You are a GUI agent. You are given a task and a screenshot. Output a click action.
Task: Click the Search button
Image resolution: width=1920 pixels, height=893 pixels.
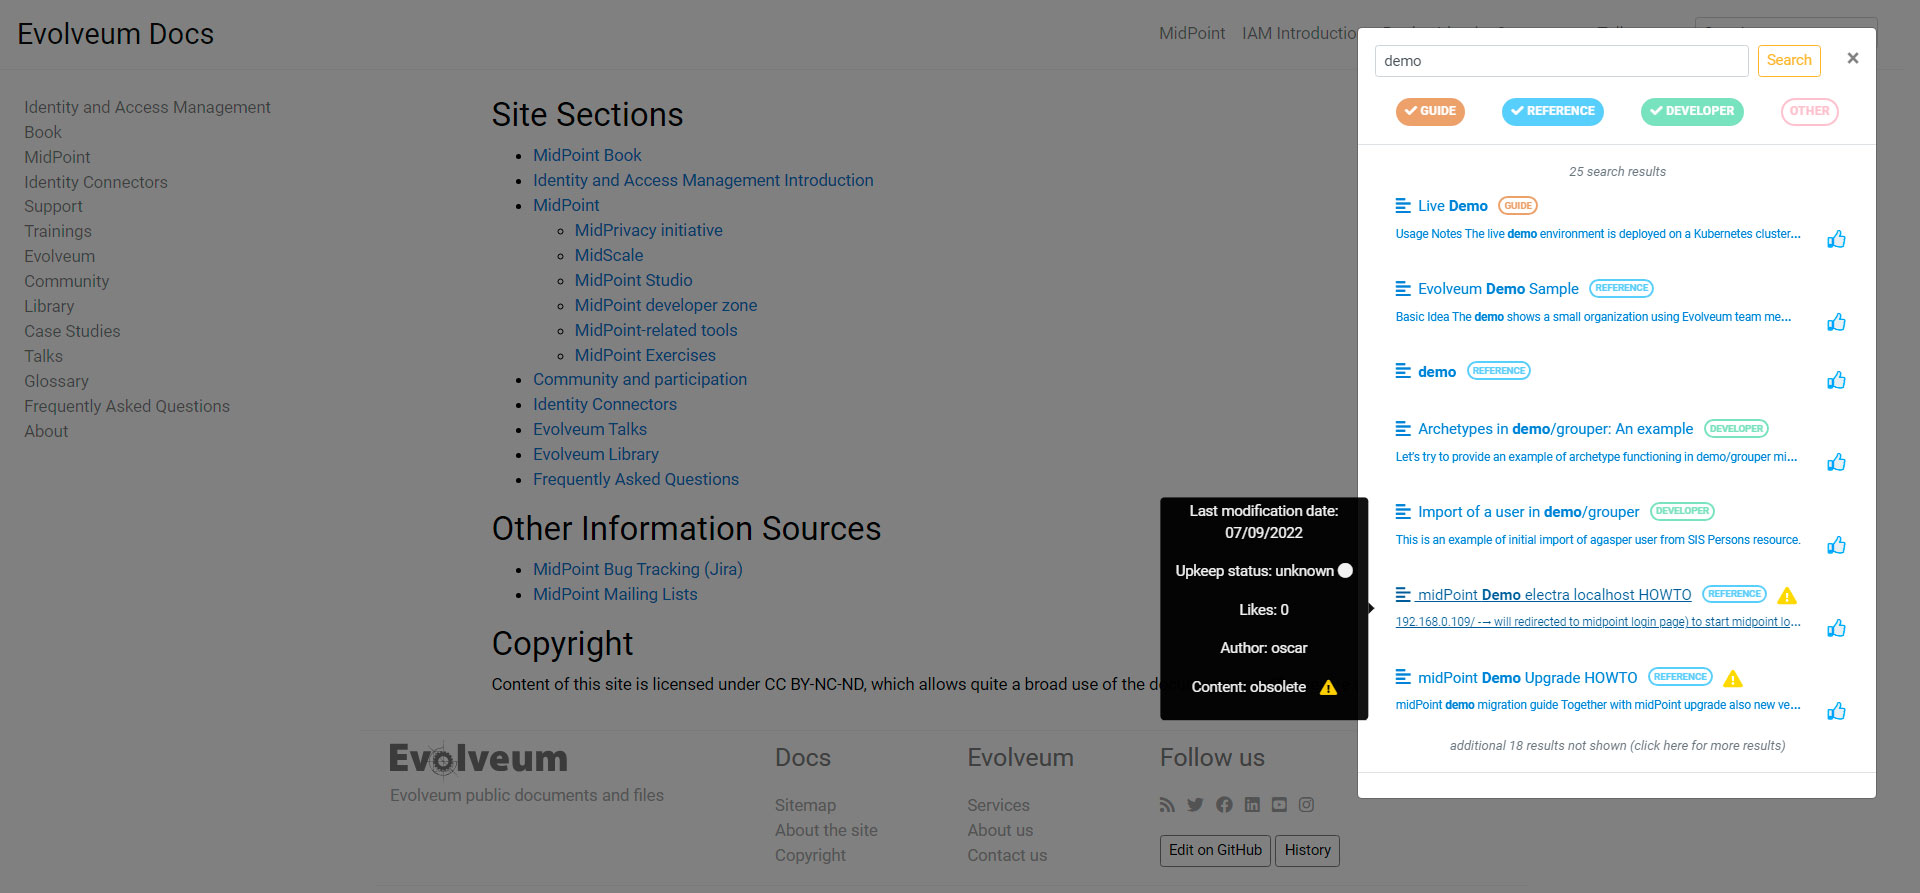[1789, 60]
